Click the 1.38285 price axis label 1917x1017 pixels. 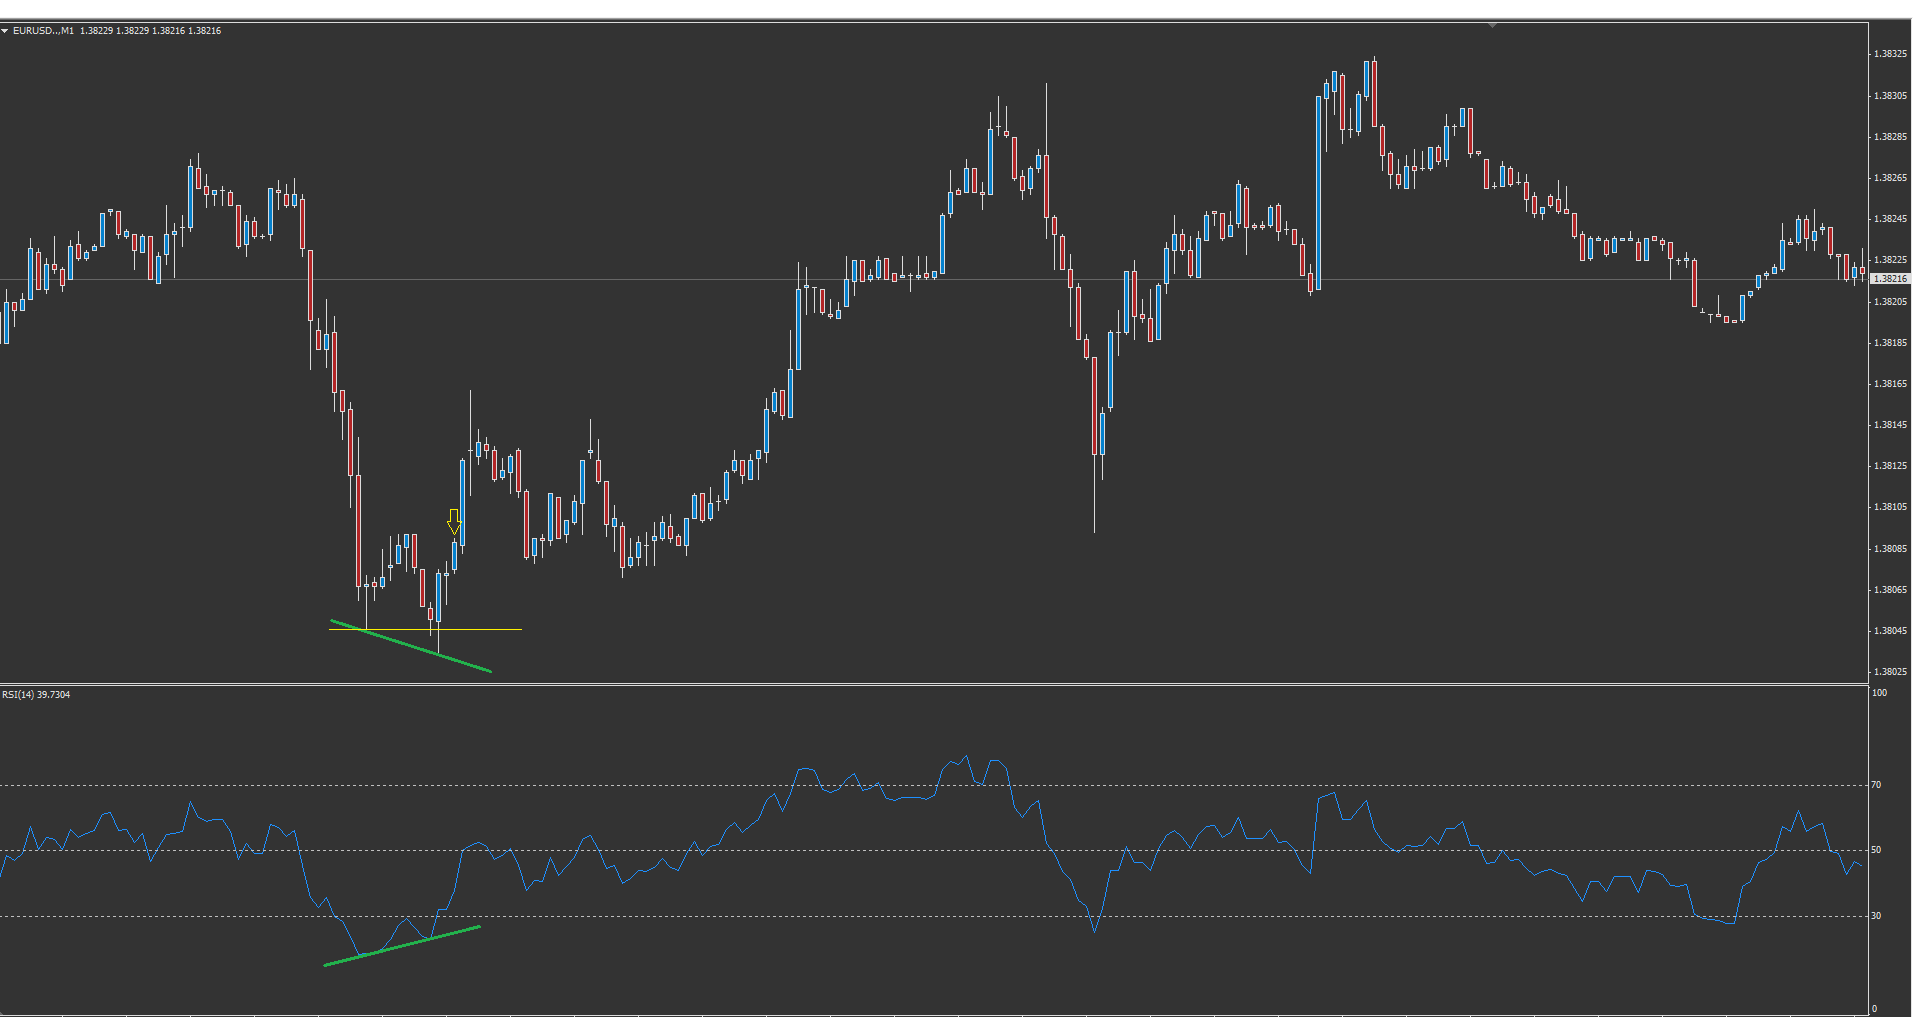pos(1890,137)
